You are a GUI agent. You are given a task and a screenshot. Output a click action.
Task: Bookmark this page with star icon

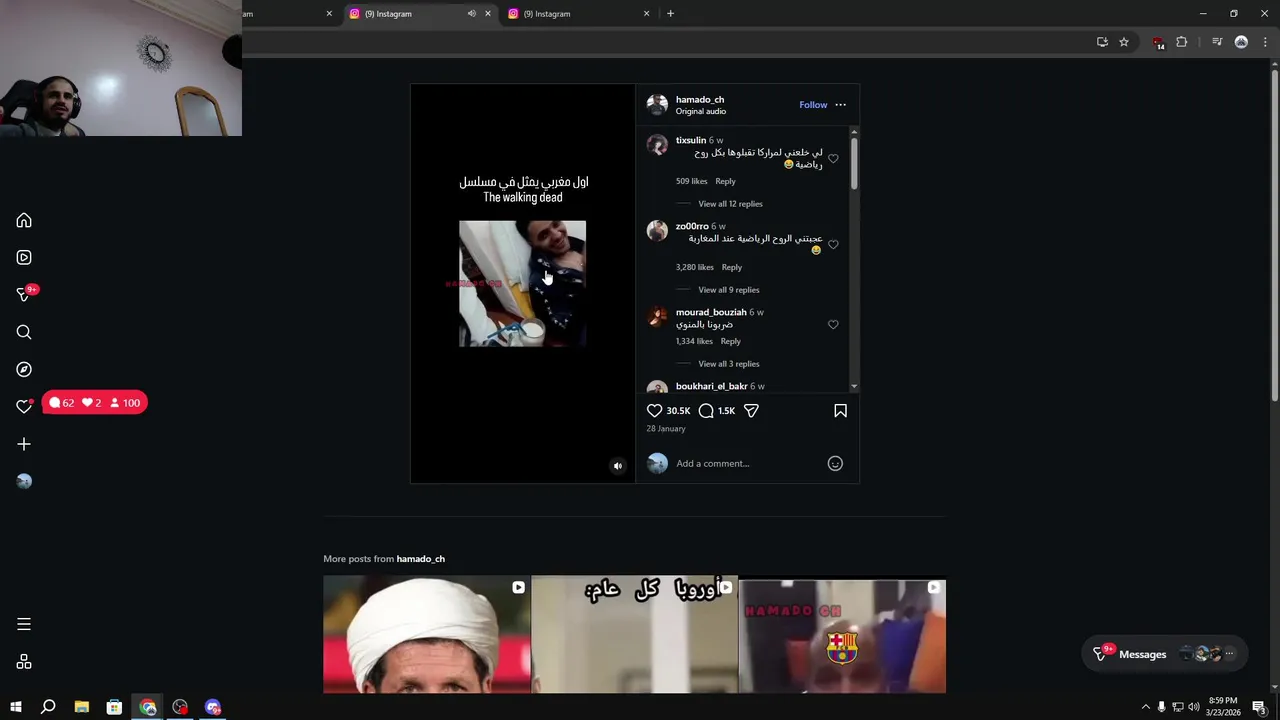[x=1124, y=42]
